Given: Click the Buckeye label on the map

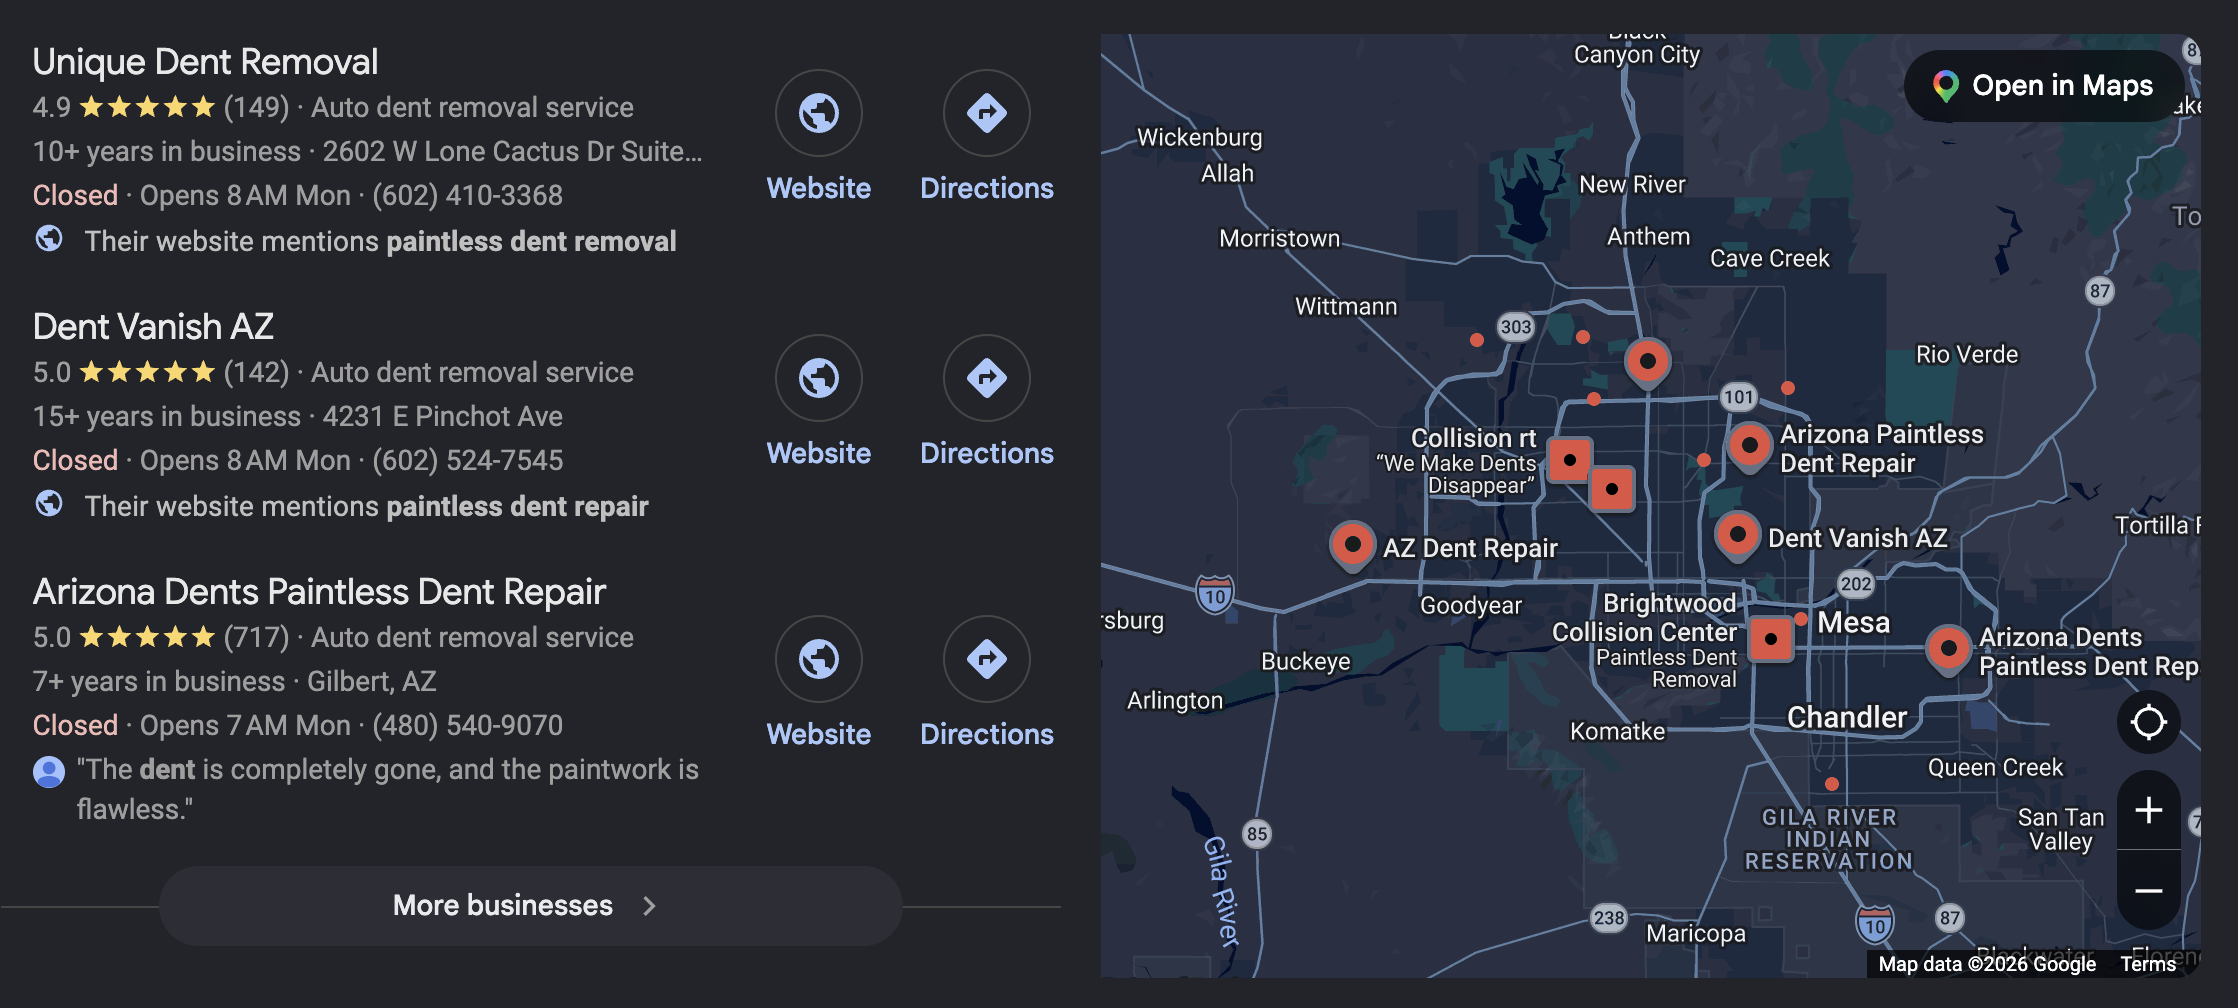Looking at the screenshot, I should pos(1306,661).
